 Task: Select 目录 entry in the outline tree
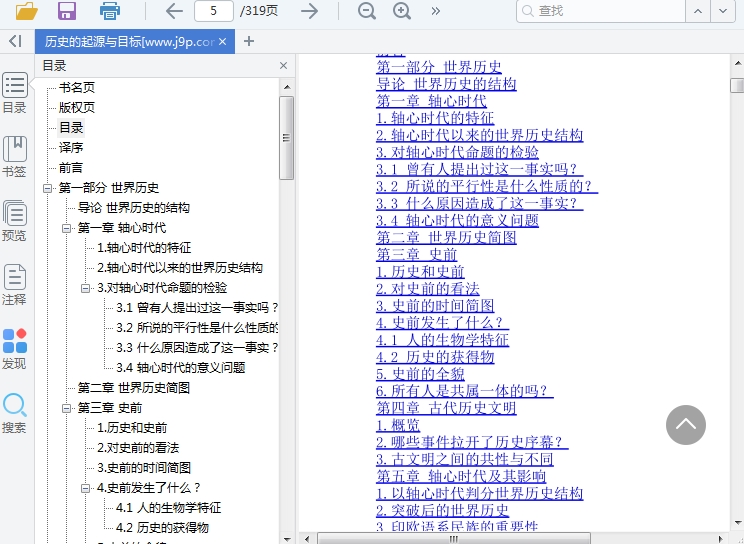tap(71, 127)
